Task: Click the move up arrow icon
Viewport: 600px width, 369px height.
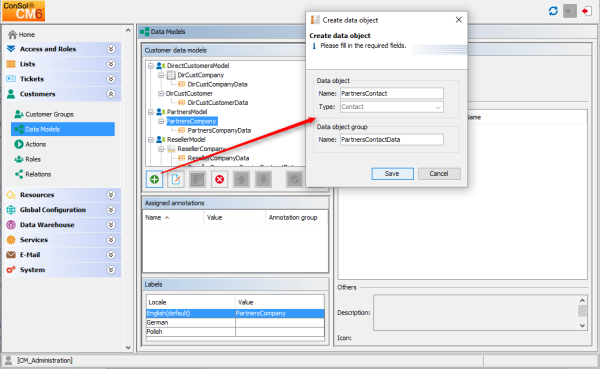Action: (241, 179)
